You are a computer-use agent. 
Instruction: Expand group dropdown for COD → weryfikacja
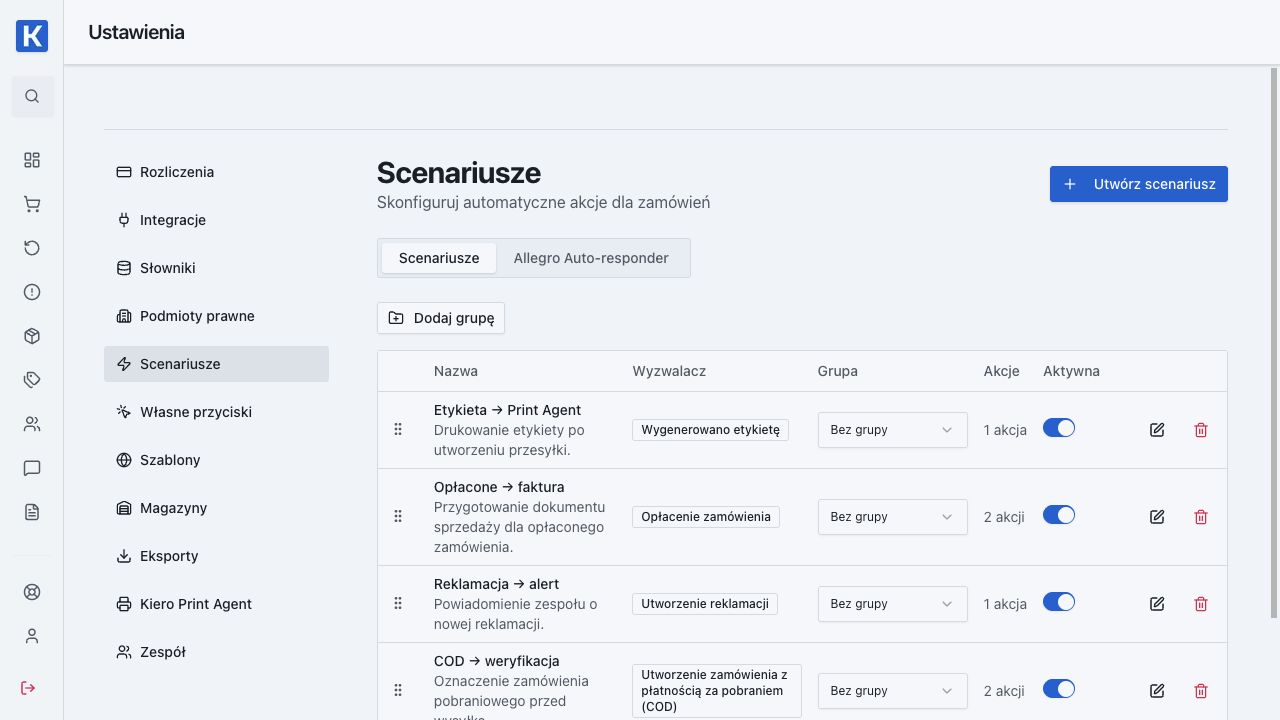[x=893, y=691]
